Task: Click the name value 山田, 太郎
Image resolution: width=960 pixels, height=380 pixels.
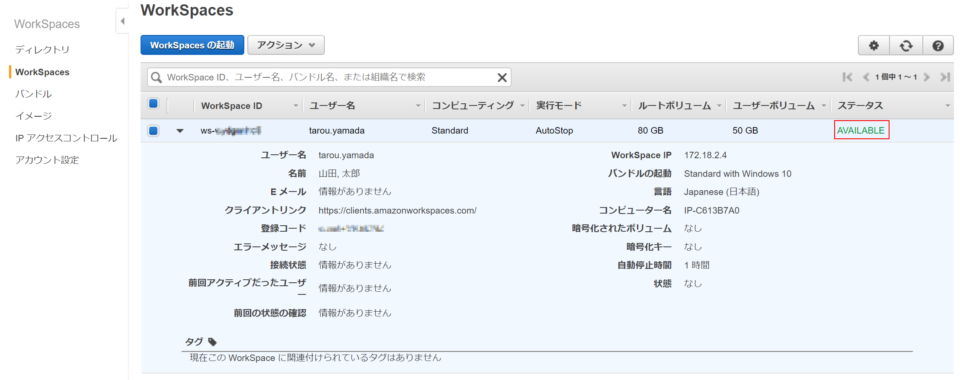Action: point(339,173)
